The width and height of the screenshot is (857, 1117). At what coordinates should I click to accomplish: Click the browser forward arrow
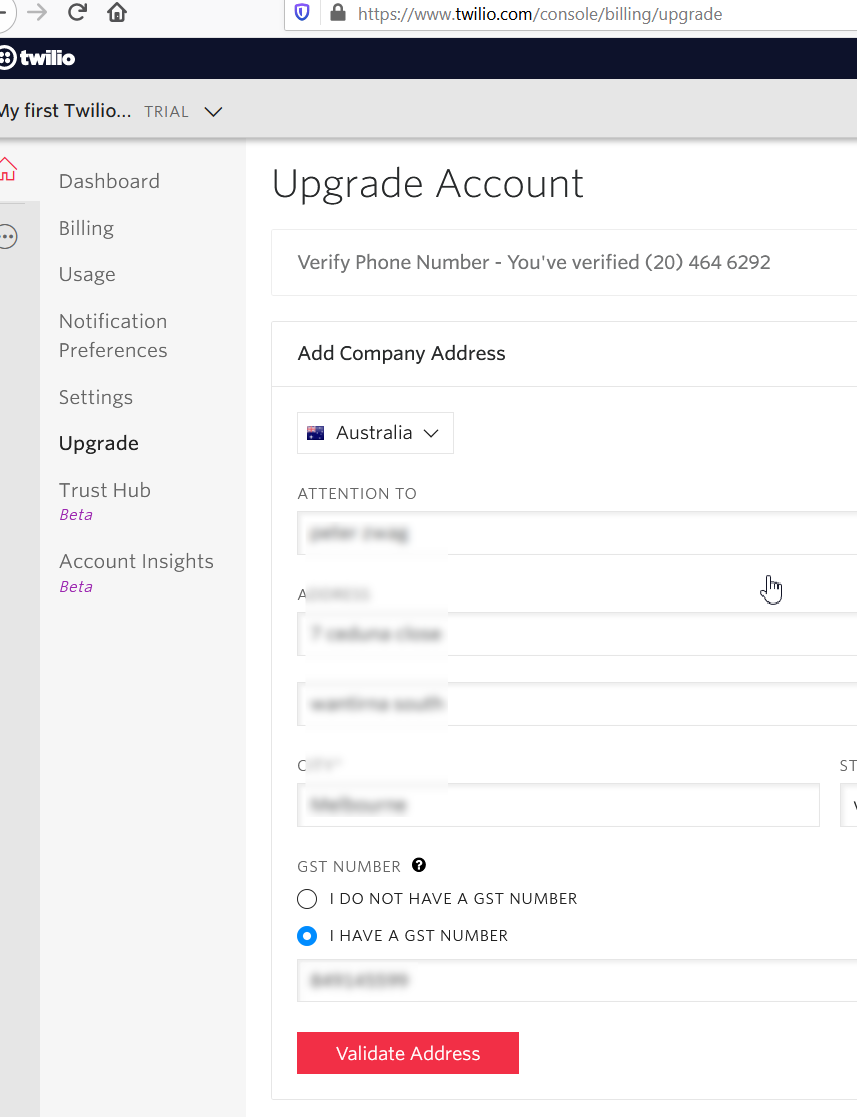(37, 13)
